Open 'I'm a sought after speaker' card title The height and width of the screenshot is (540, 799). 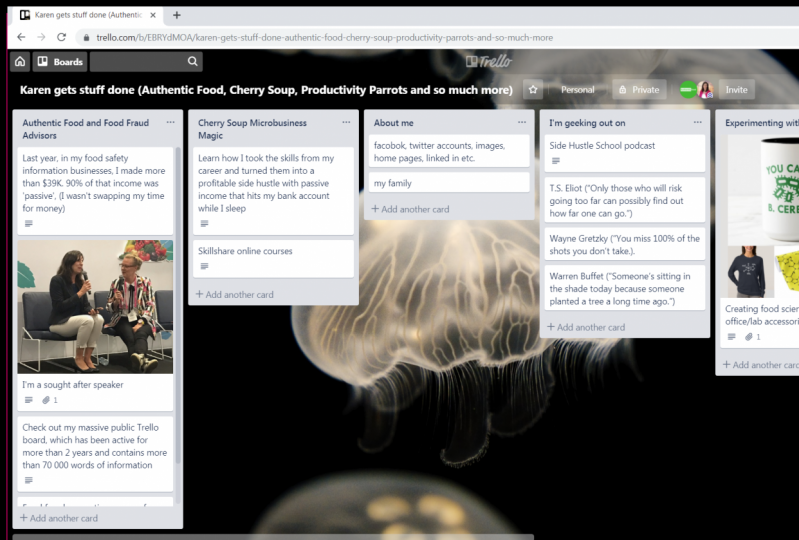coord(73,385)
